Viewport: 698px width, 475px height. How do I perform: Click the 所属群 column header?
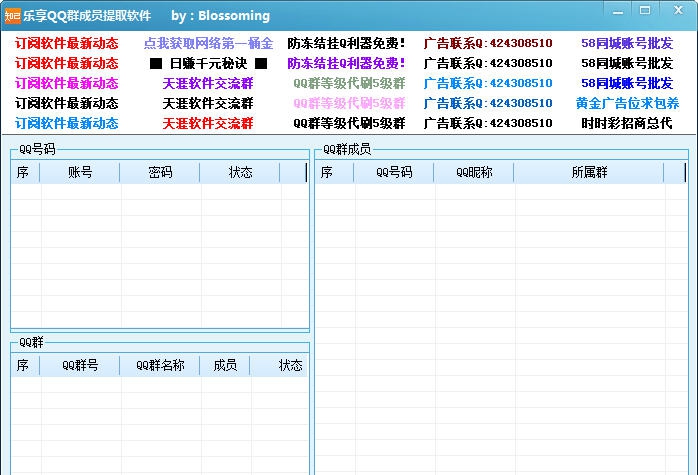[x=589, y=172]
